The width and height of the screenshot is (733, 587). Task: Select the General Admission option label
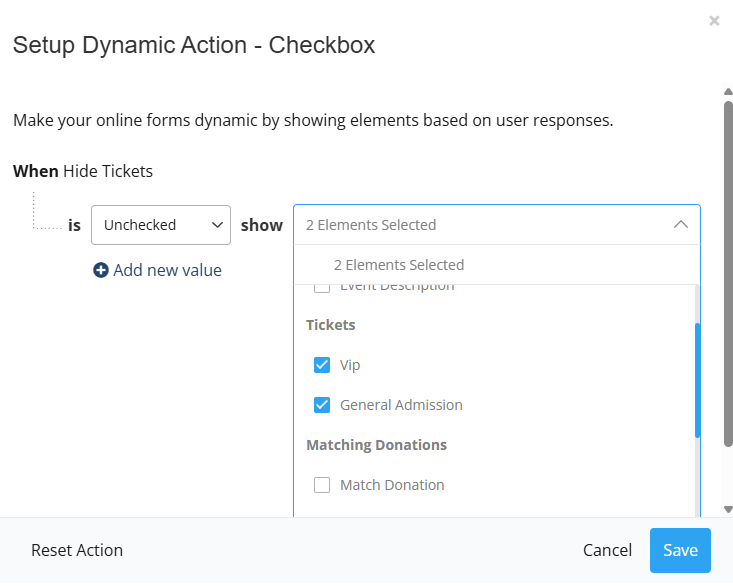(x=401, y=405)
